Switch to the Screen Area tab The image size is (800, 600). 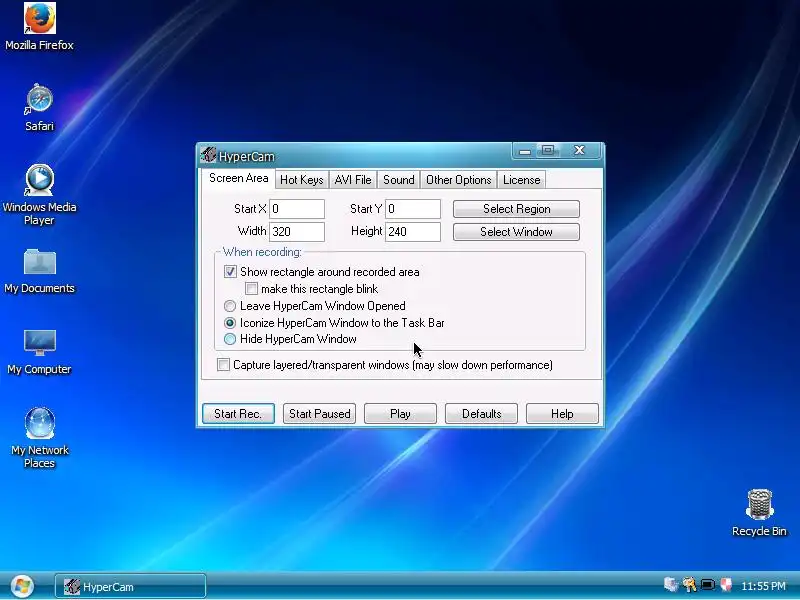[x=238, y=178]
